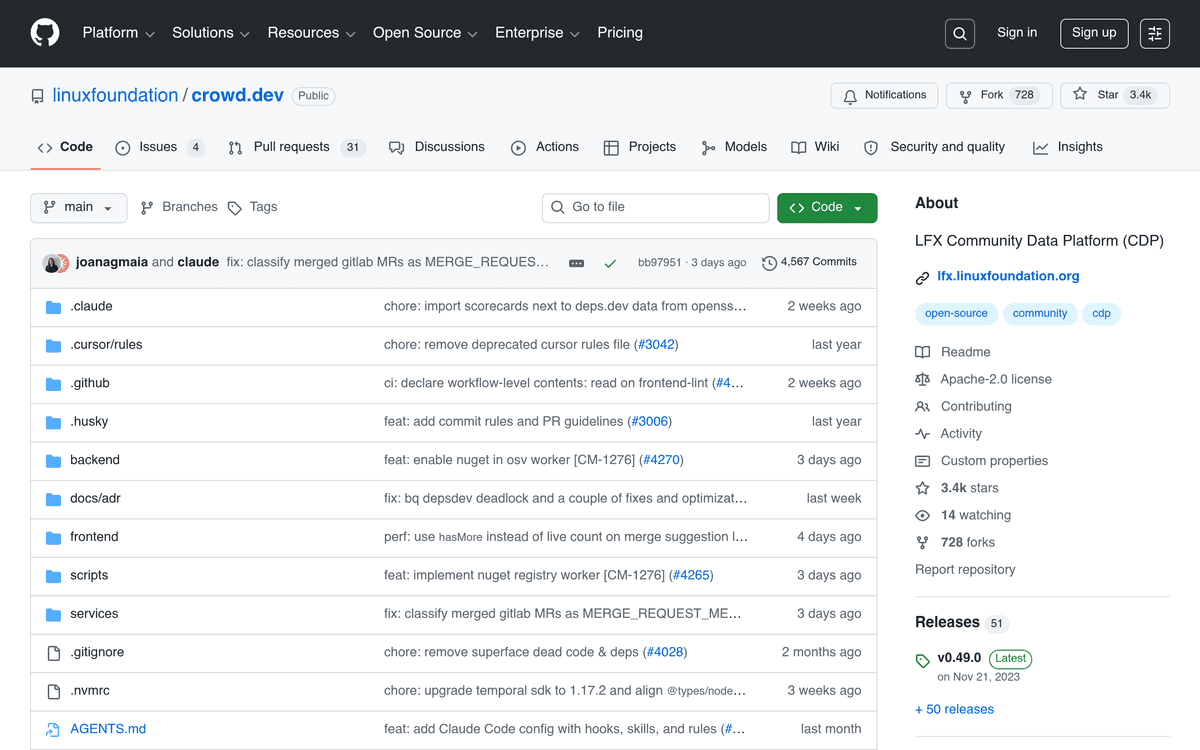Open the main branch selector dropdown
Screen dimensions: 1200x750
79,207
